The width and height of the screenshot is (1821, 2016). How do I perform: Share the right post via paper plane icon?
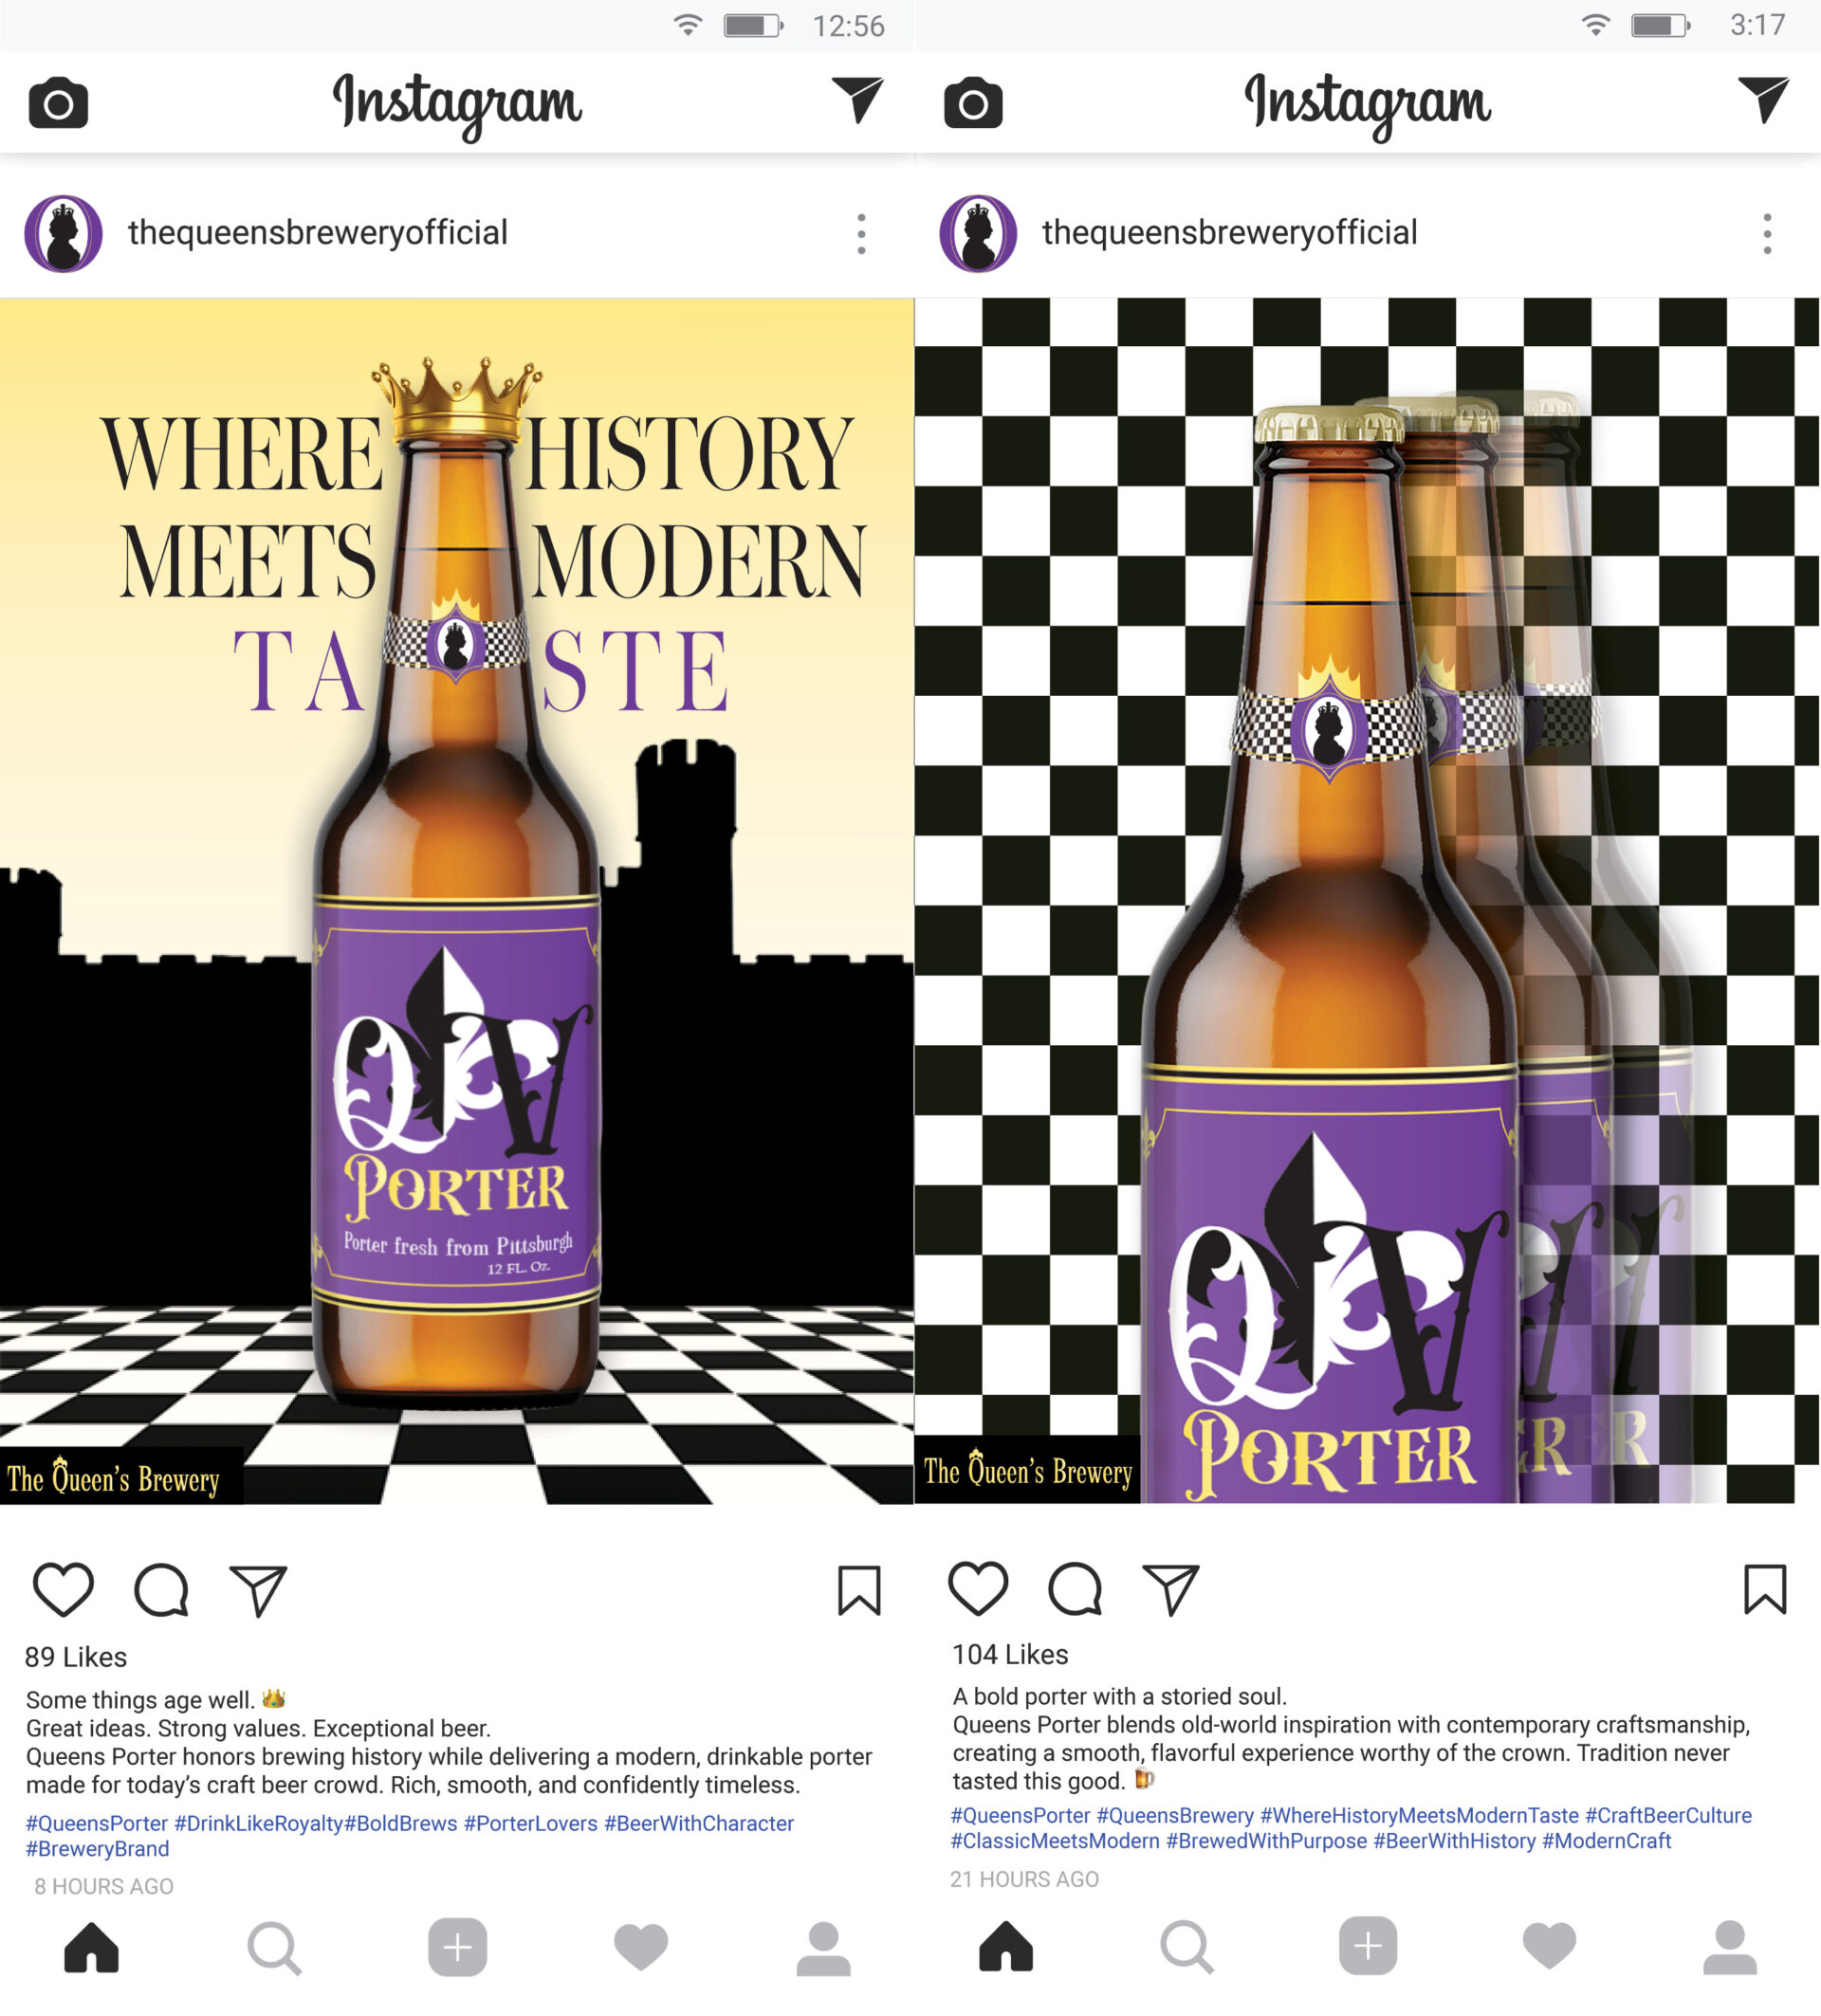[1170, 1589]
